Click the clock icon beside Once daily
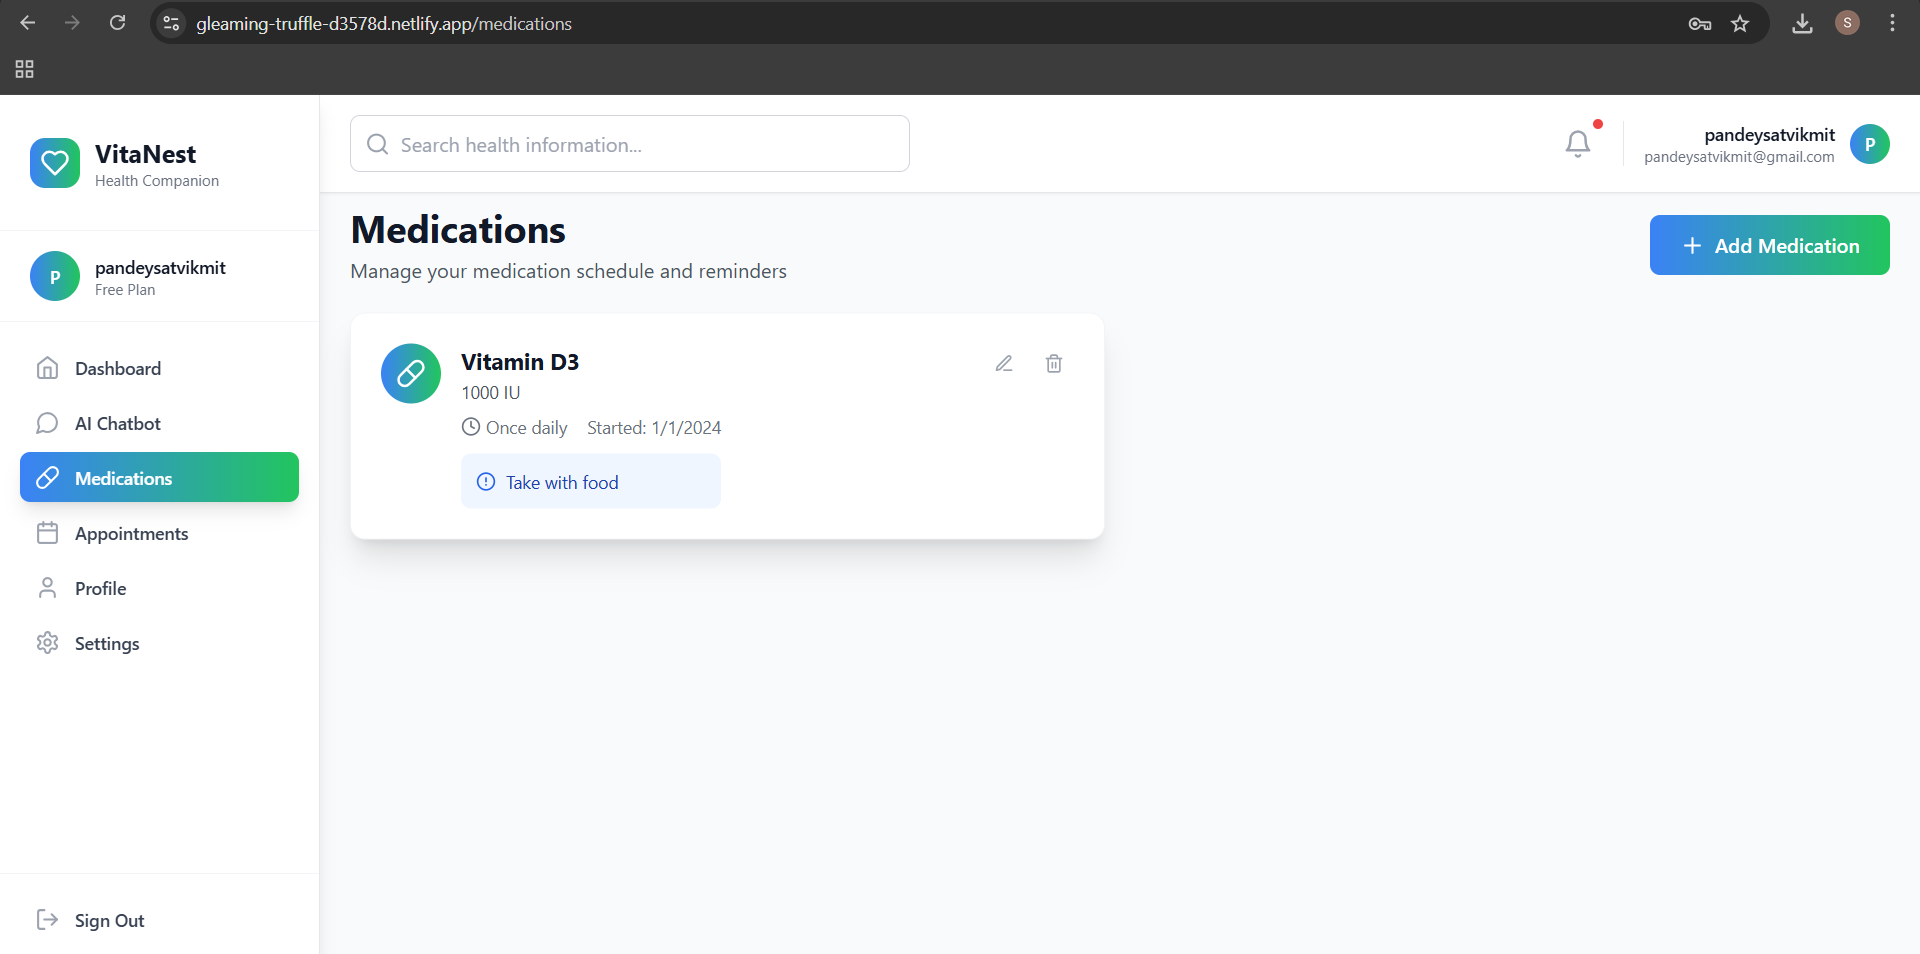 (x=471, y=427)
